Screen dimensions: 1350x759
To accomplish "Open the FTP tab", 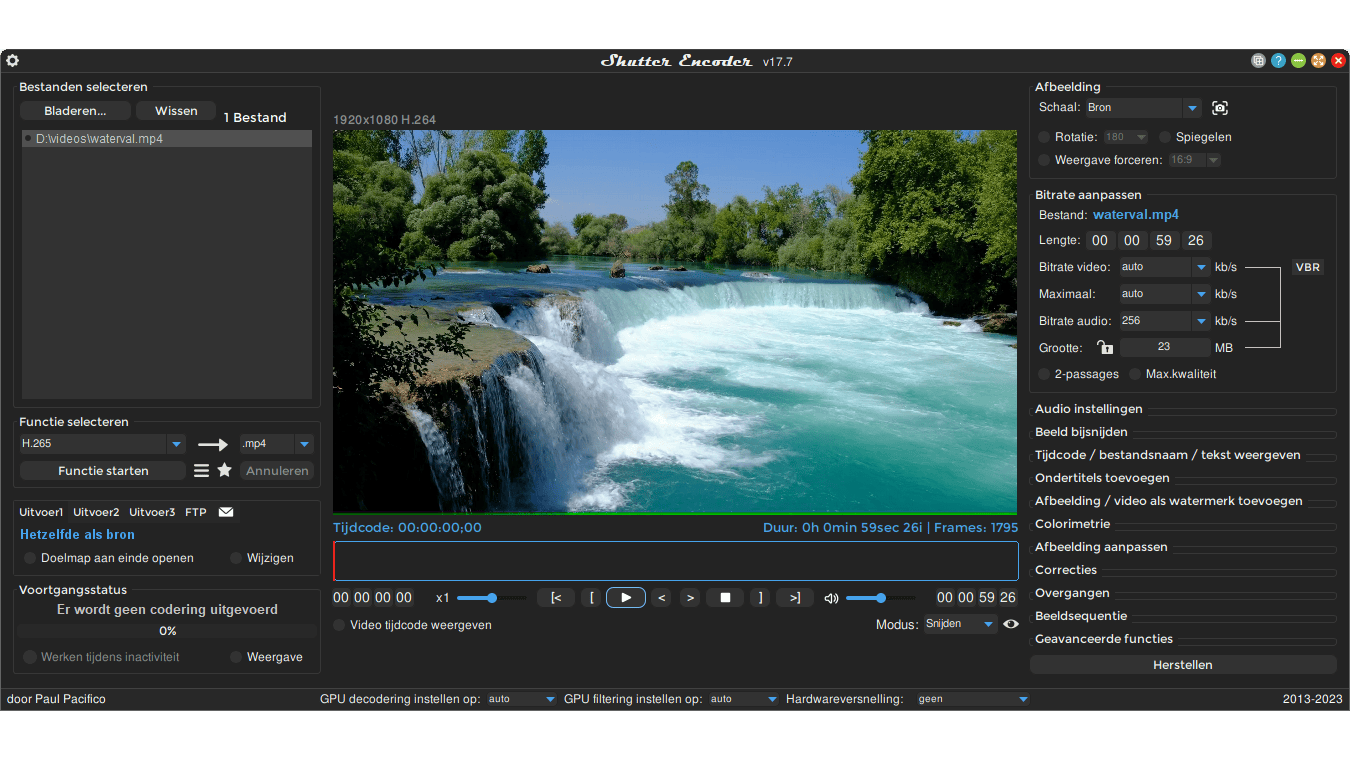I will click(196, 512).
